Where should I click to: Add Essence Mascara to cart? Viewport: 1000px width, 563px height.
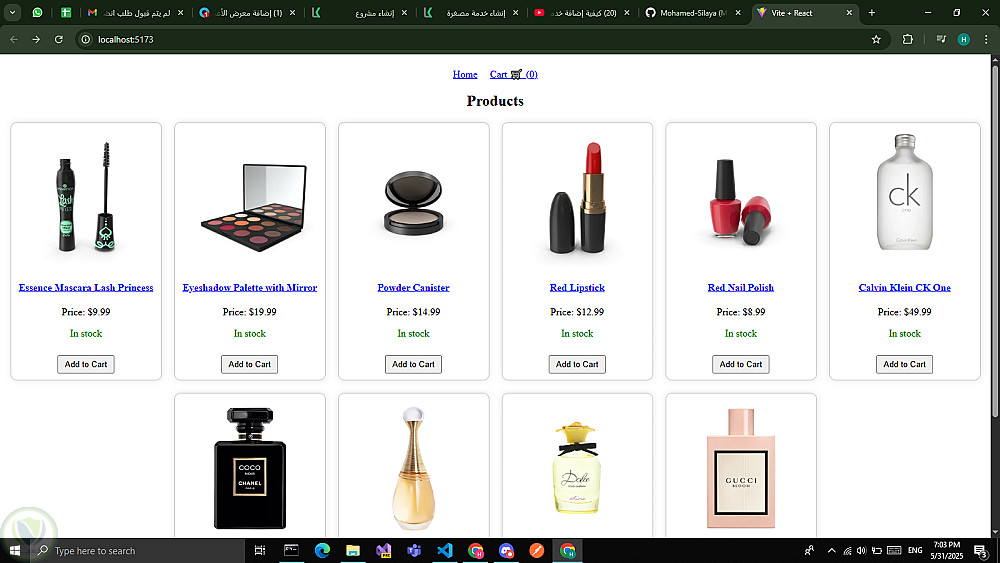[x=86, y=364]
